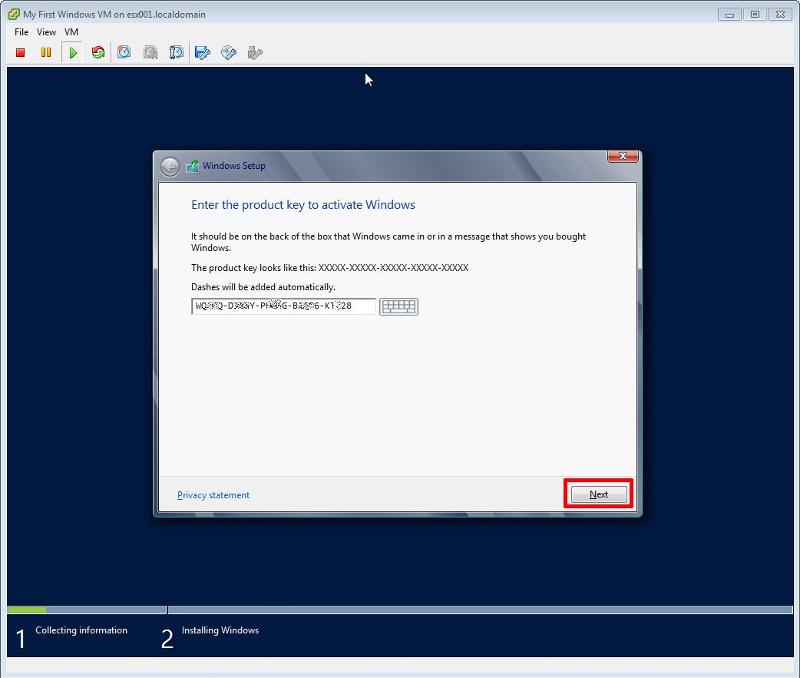The height and width of the screenshot is (678, 800).
Task: Click the 'Installing Windows' step label
Action: tap(220, 630)
